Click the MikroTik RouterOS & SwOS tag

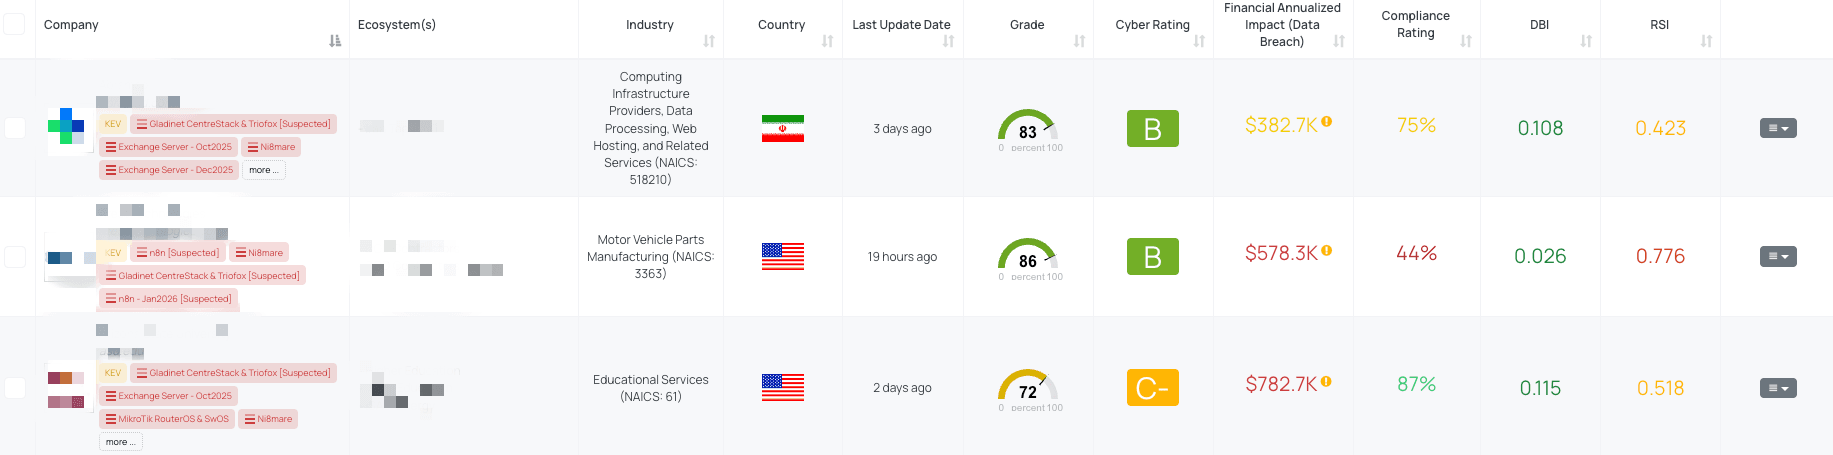pos(167,419)
